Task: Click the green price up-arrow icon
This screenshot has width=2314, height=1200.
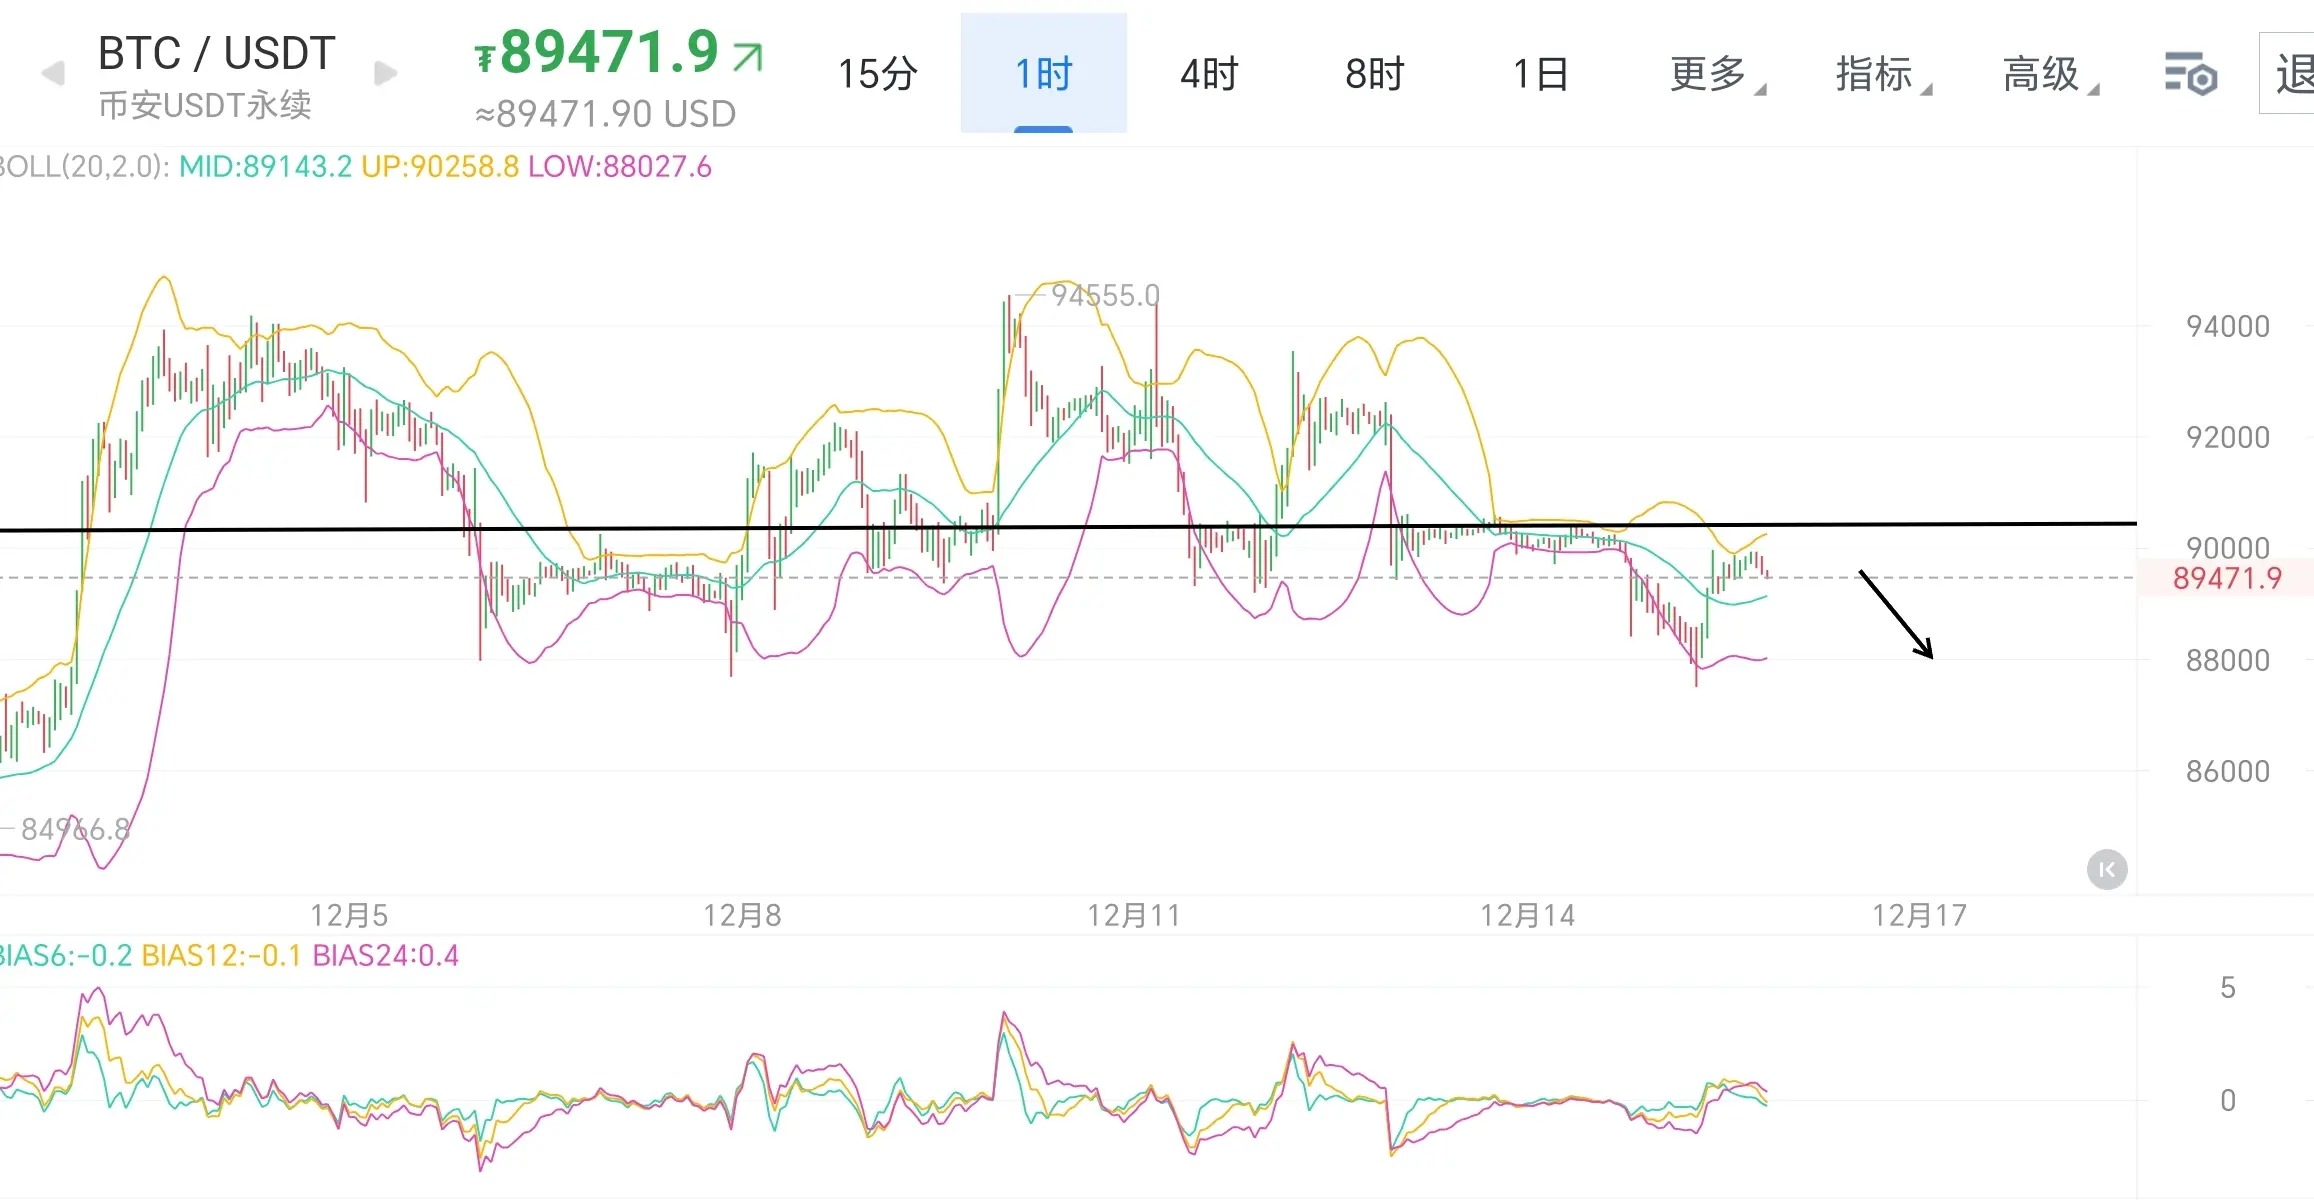Action: click(x=747, y=56)
